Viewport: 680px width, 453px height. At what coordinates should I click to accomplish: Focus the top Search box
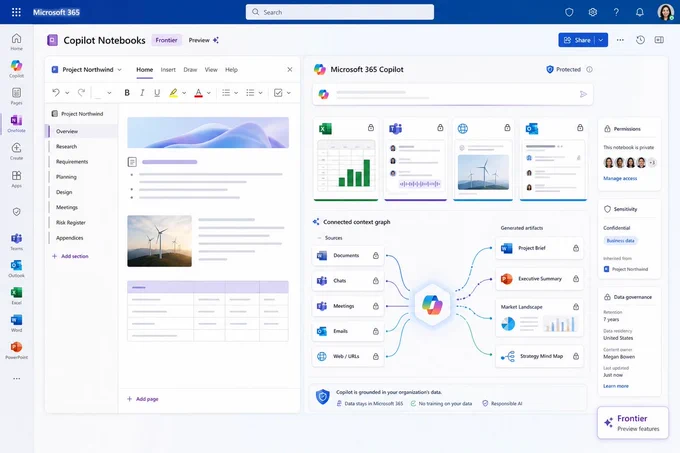[x=340, y=12]
